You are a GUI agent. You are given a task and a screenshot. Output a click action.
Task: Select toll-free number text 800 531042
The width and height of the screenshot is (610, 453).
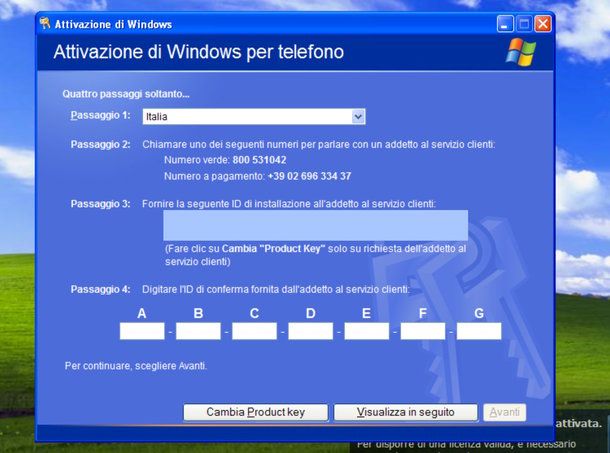click(x=259, y=160)
